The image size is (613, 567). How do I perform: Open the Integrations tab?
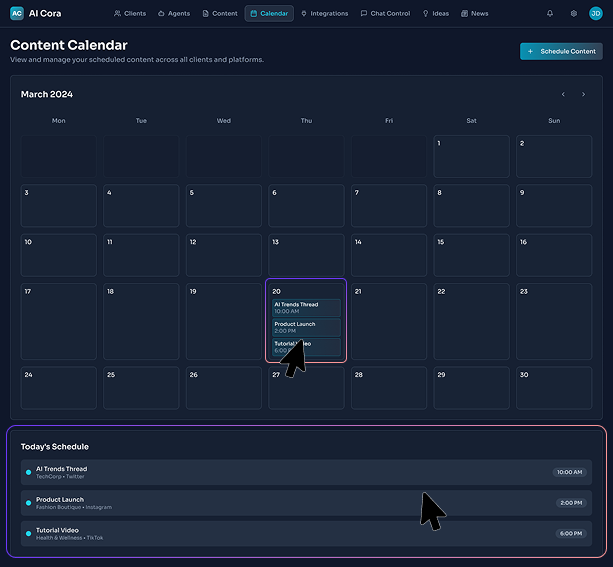point(324,13)
